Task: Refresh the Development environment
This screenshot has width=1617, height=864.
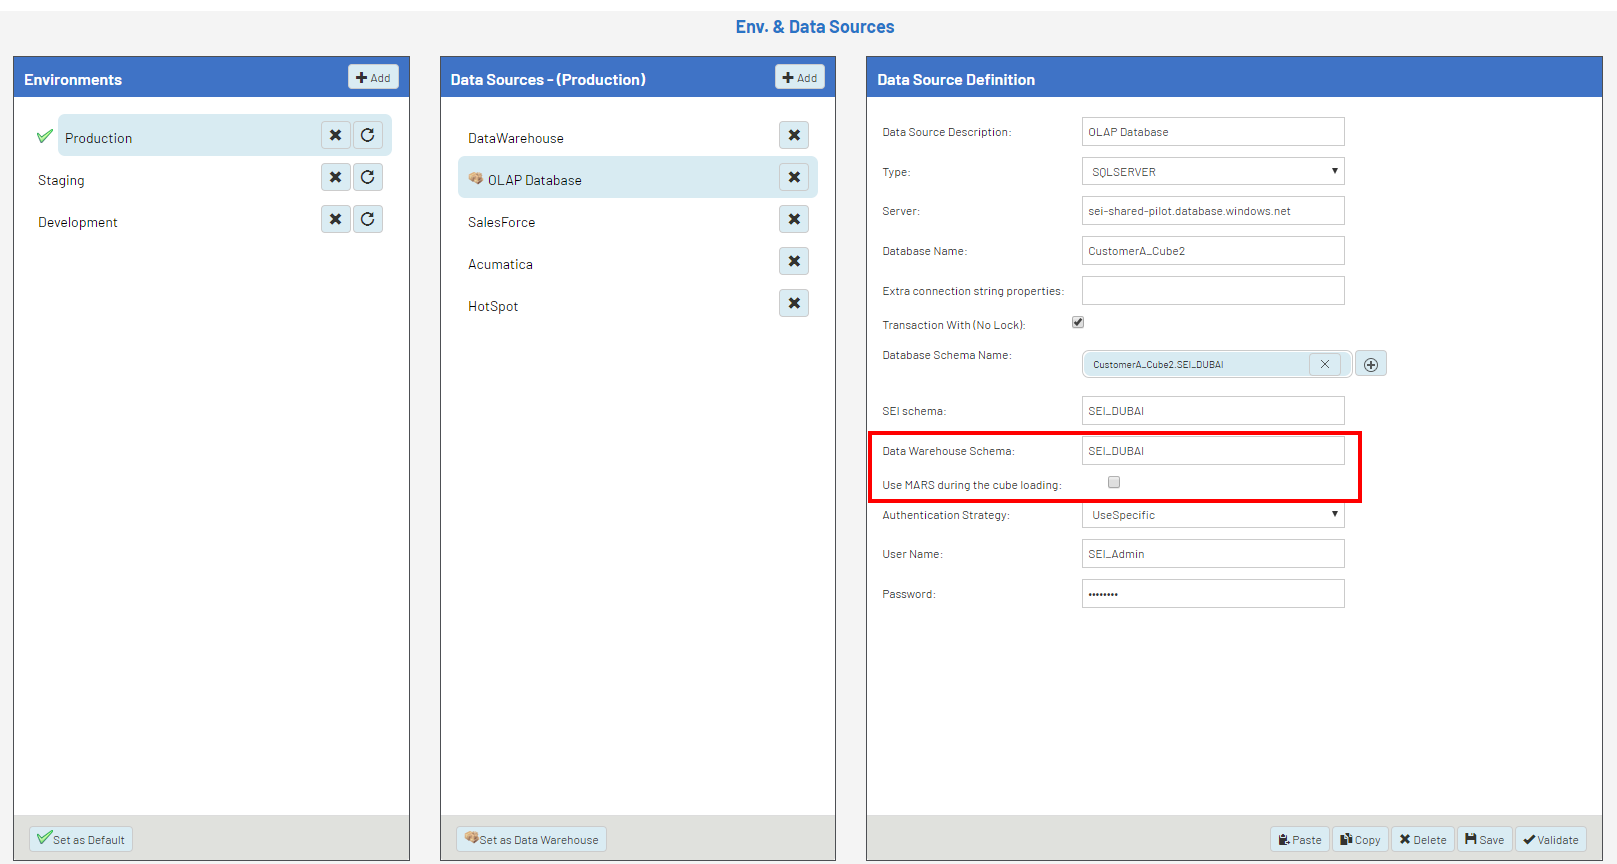Action: 367,219
